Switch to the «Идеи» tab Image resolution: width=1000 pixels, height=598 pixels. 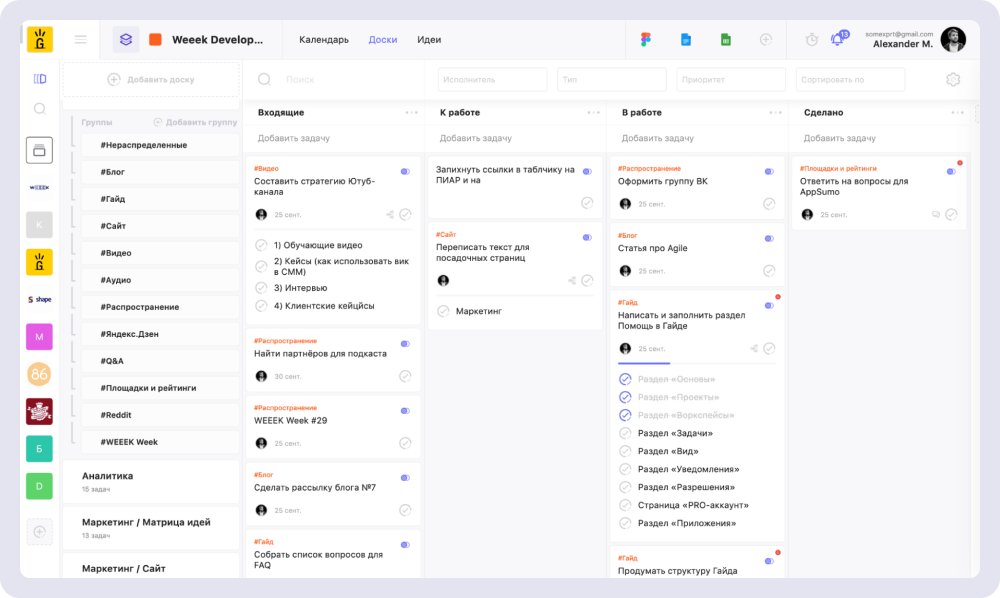[x=429, y=40]
